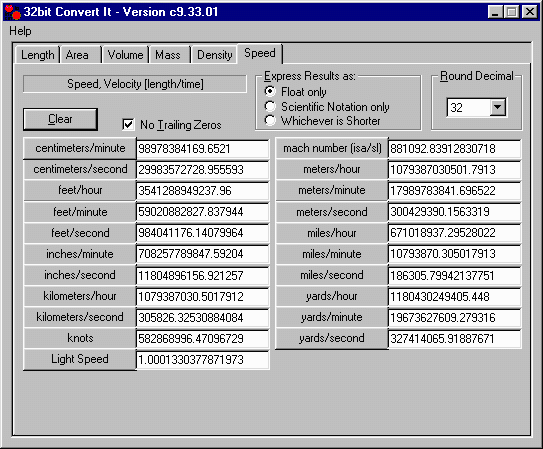Click the meters/minute unit button
Screen dimensions: 543x449
[332, 190]
